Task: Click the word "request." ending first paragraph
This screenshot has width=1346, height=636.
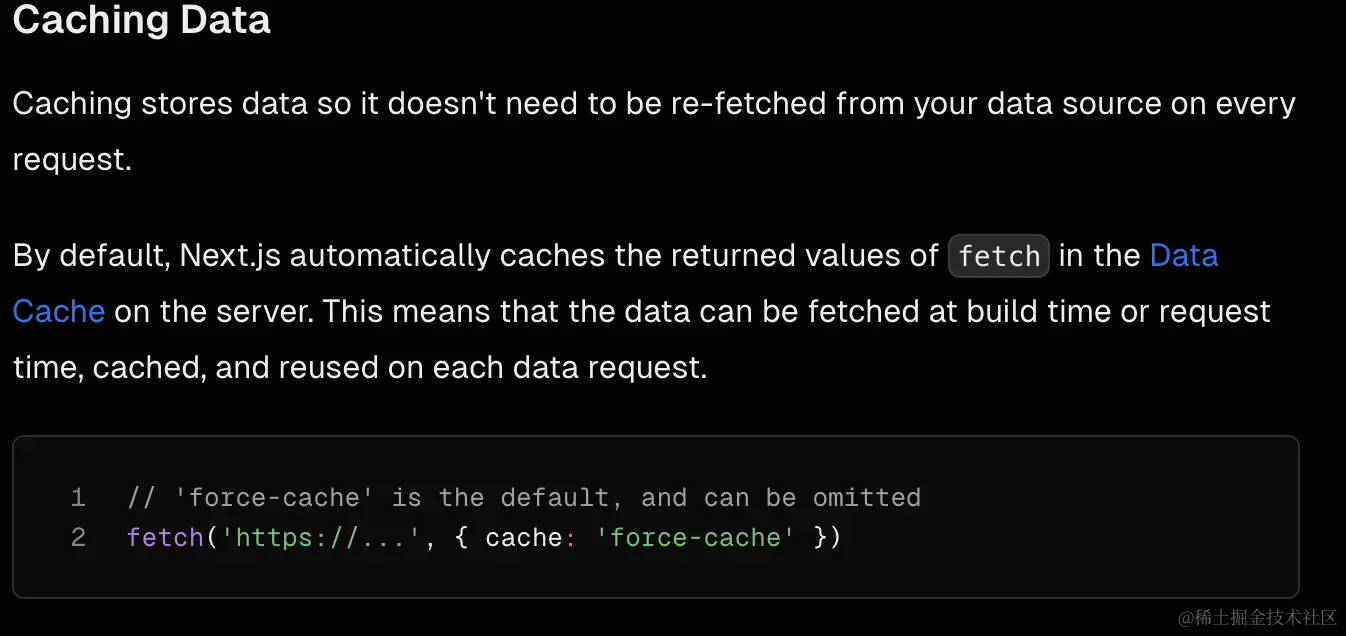Action: pos(72,160)
